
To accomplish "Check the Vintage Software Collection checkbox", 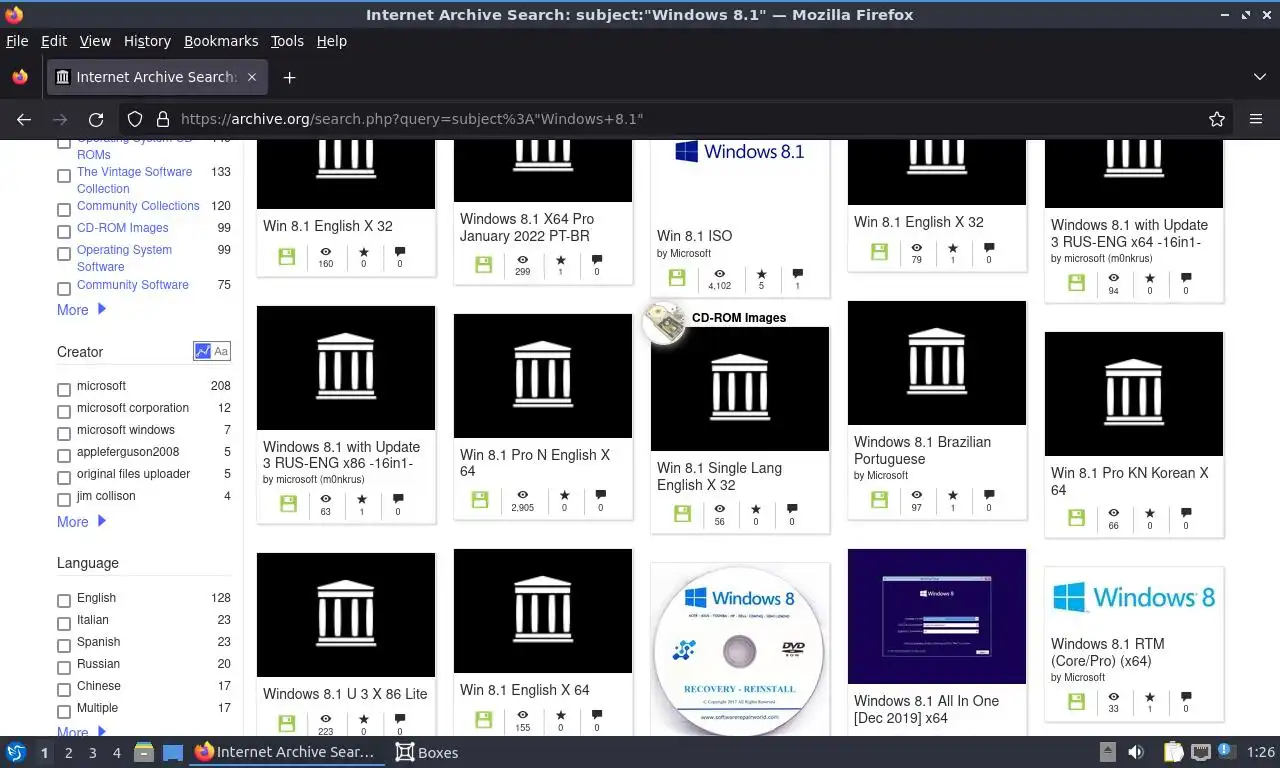I will coord(64,176).
